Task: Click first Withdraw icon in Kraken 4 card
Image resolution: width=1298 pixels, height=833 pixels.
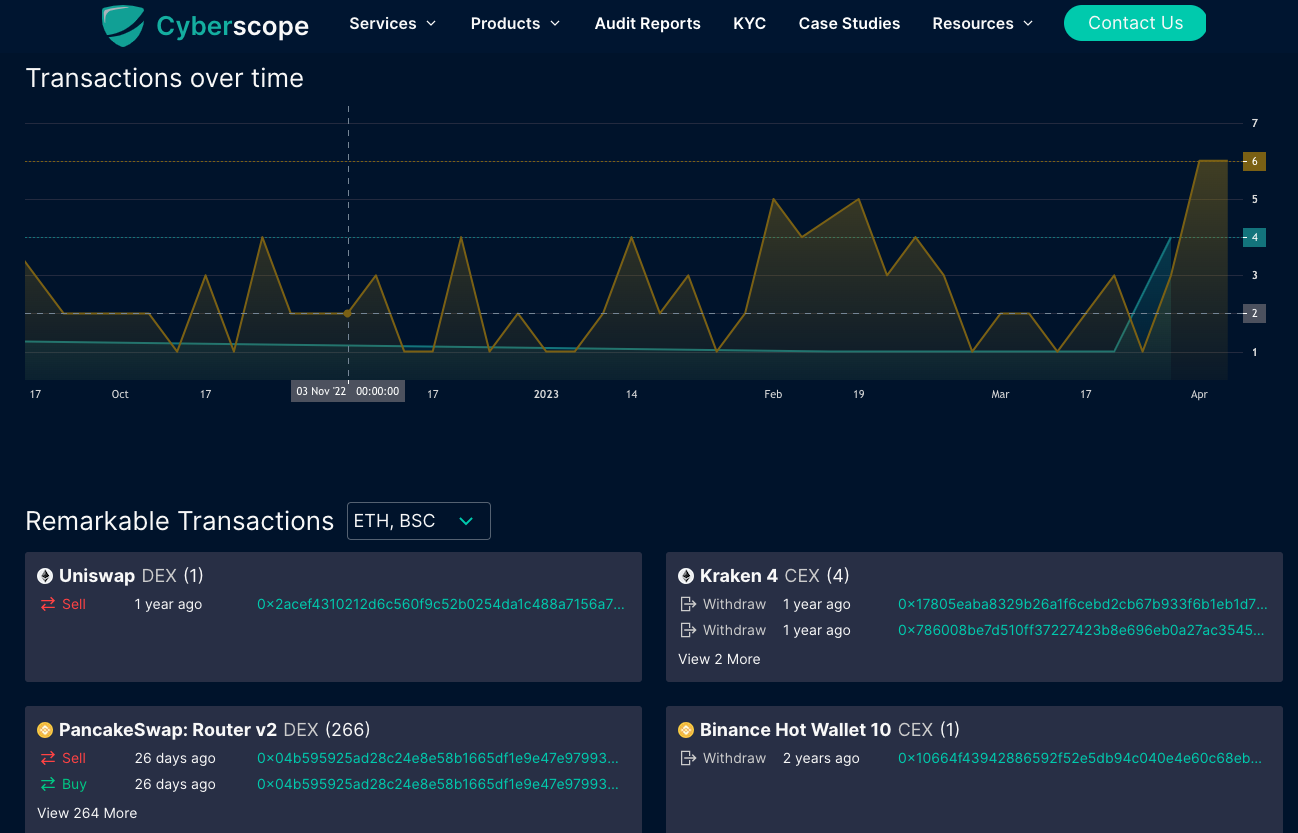Action: coord(687,604)
